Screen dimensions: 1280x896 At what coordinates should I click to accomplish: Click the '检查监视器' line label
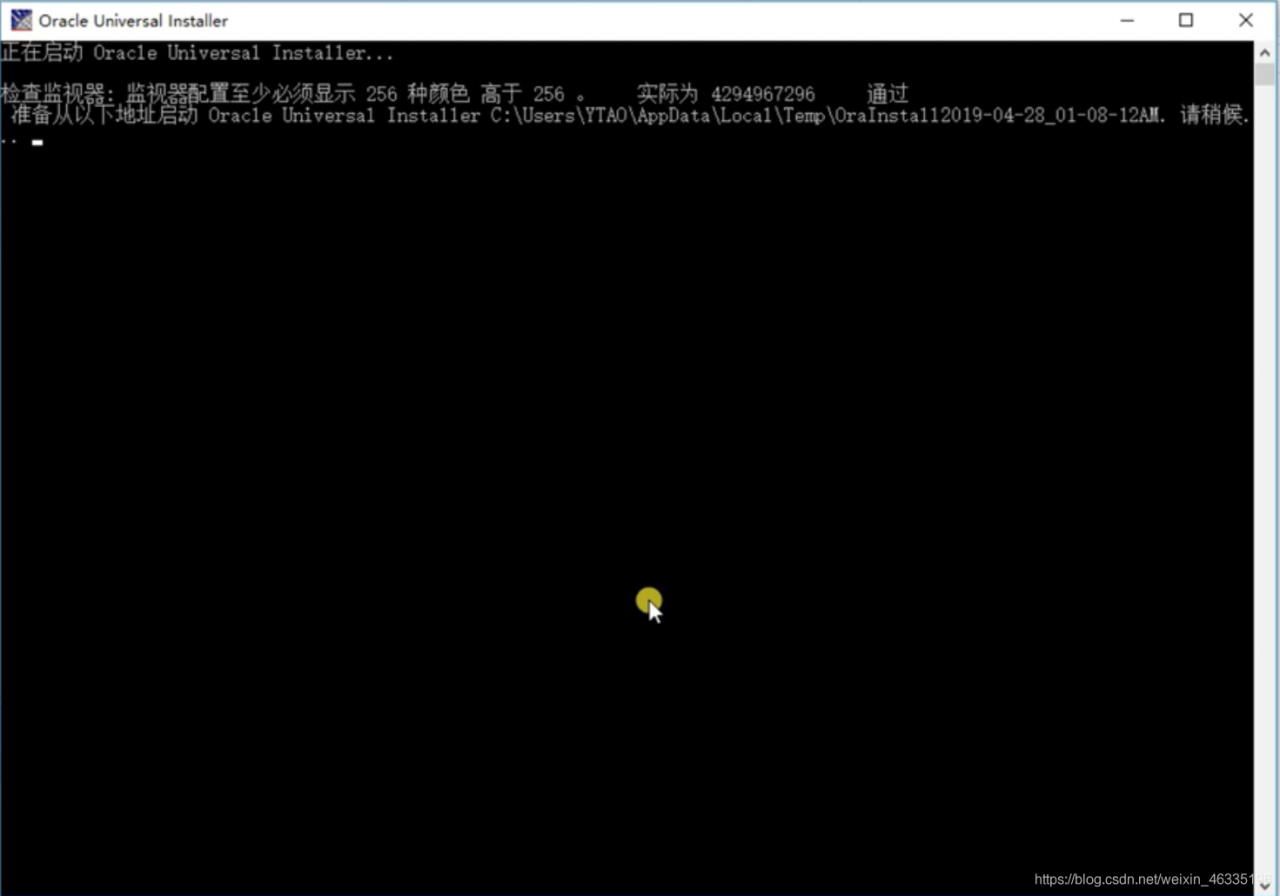click(x=53, y=94)
